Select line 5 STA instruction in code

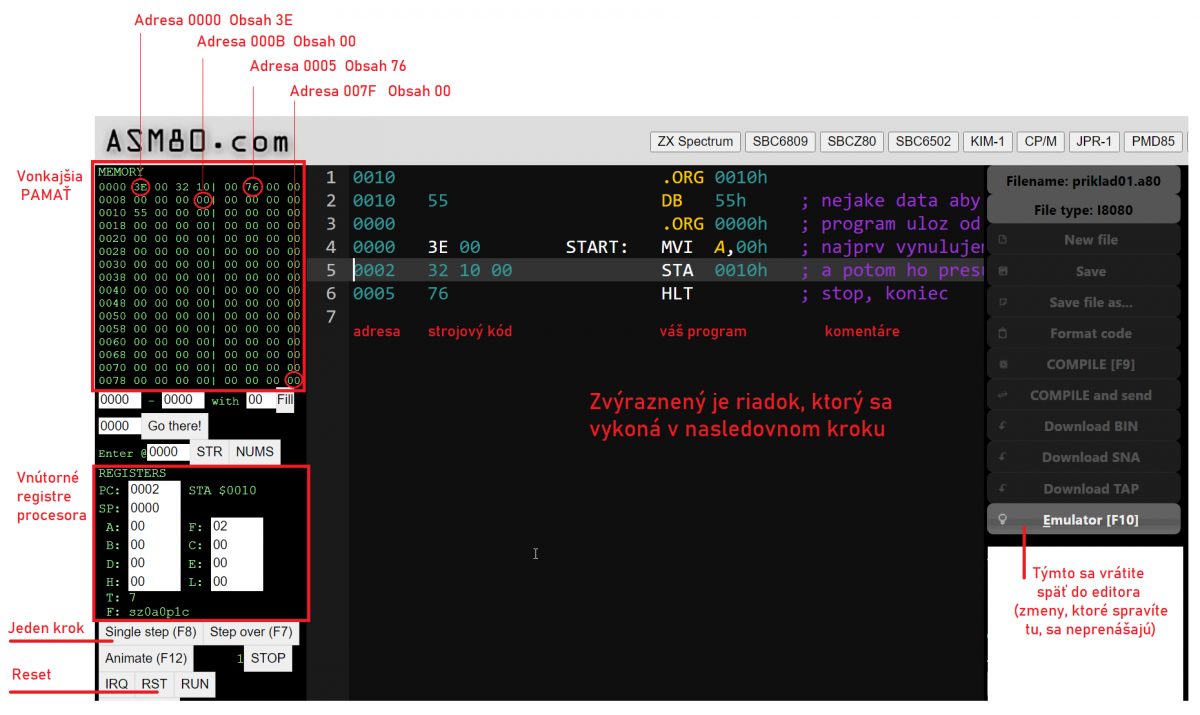(x=676, y=270)
